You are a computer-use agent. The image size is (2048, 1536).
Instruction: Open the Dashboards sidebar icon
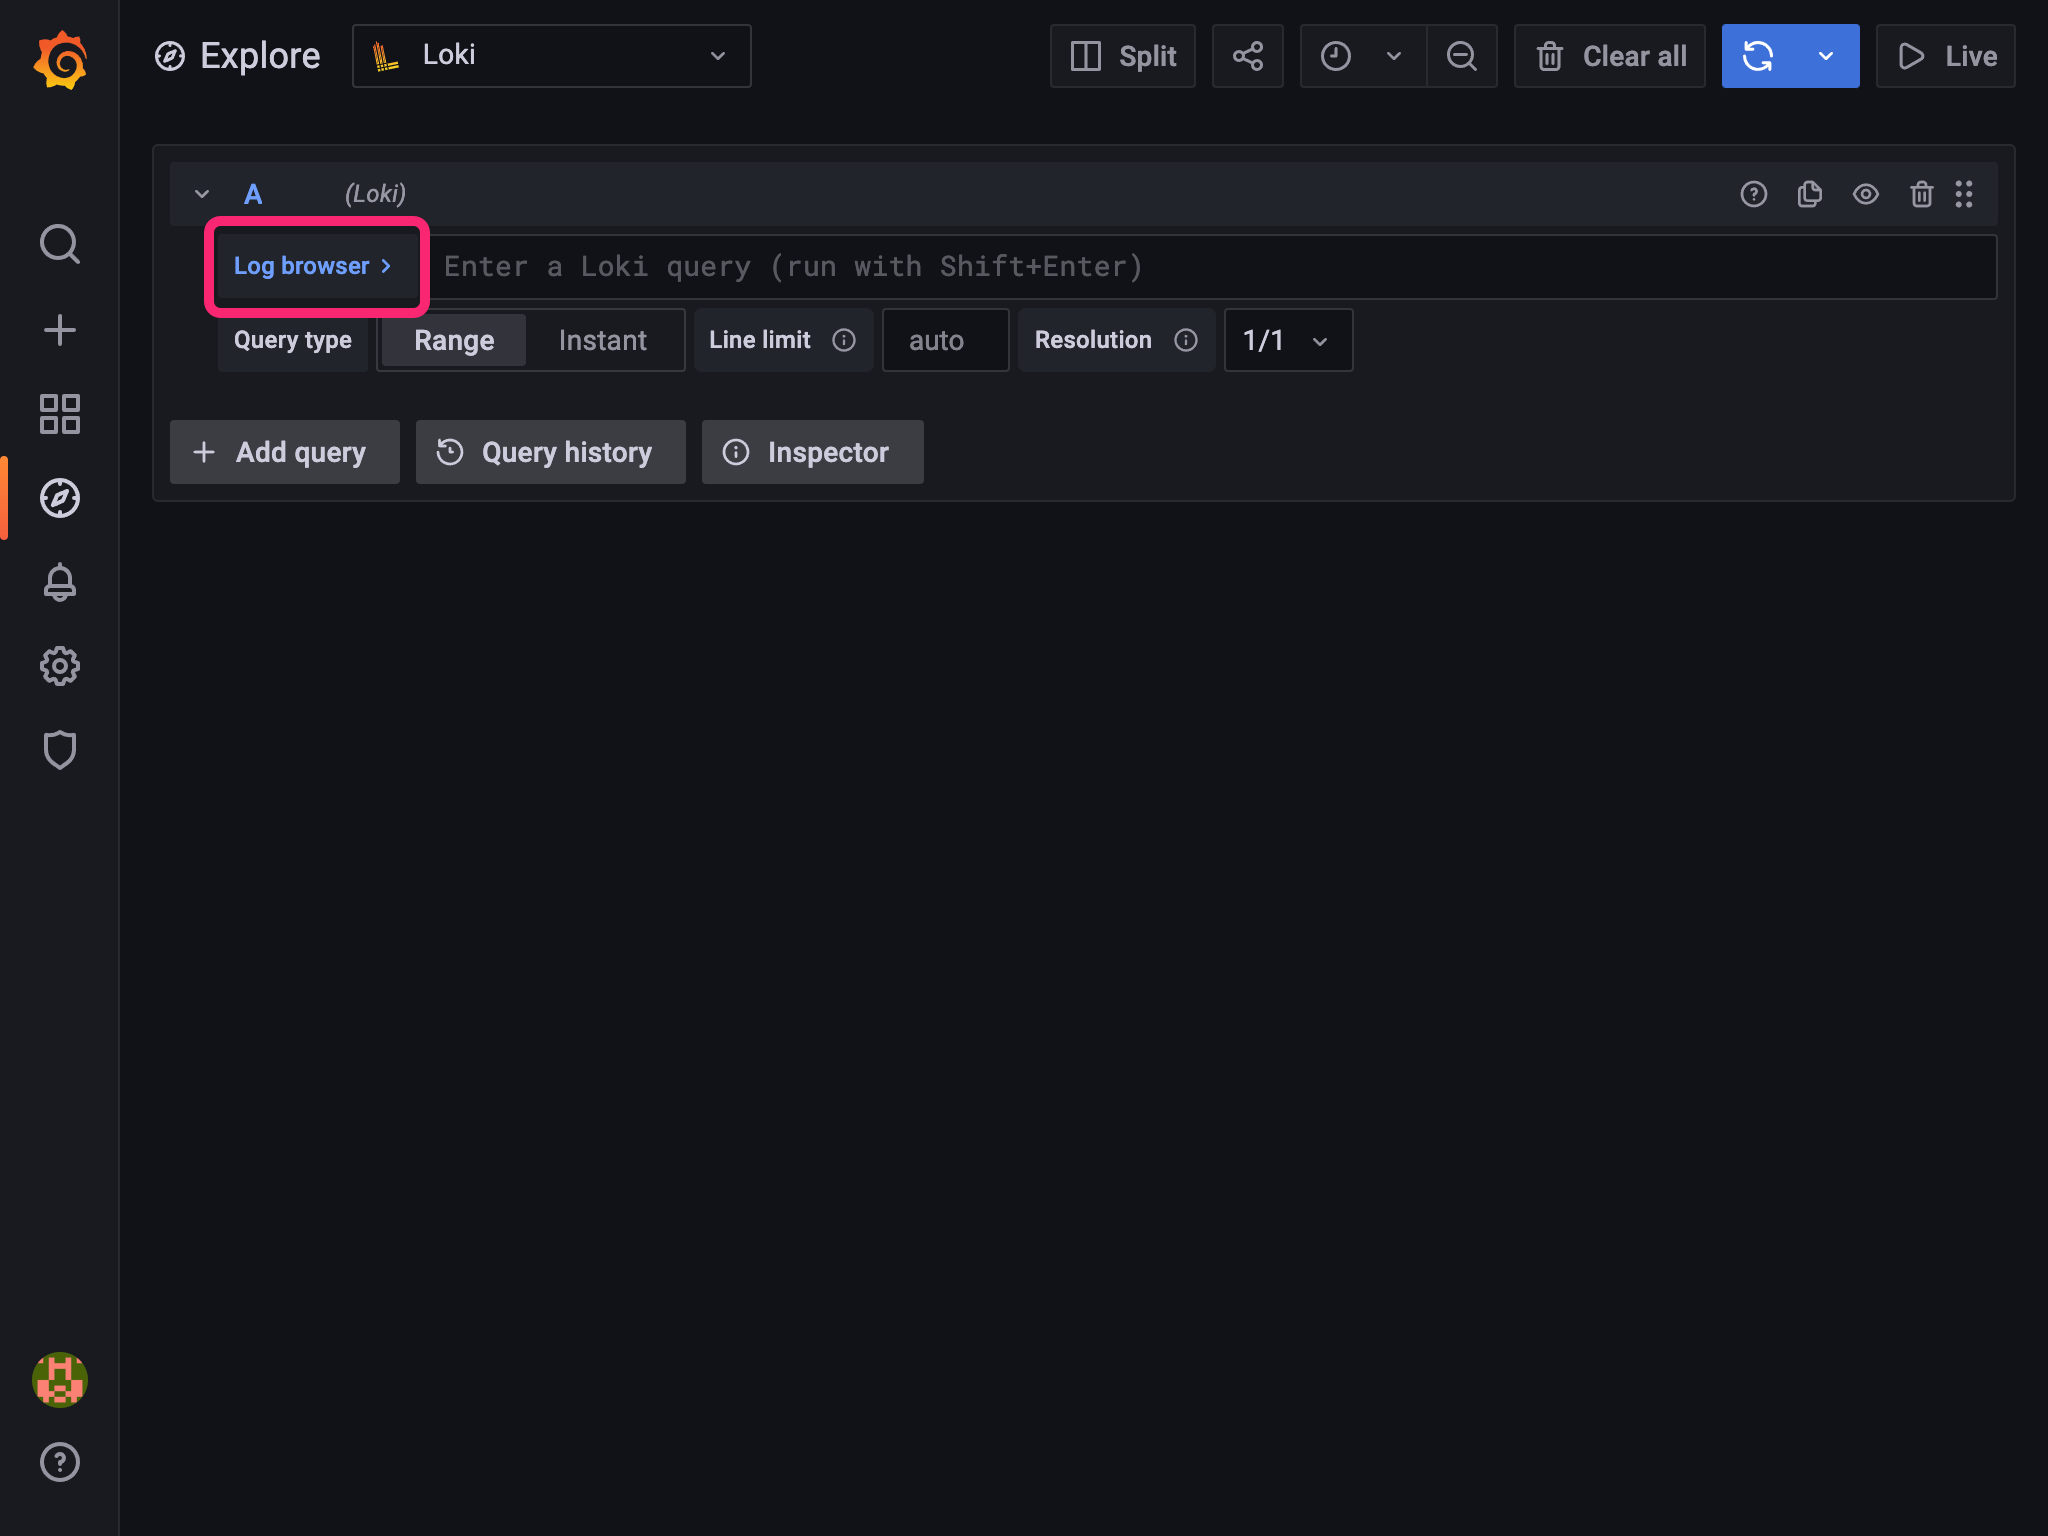[60, 413]
